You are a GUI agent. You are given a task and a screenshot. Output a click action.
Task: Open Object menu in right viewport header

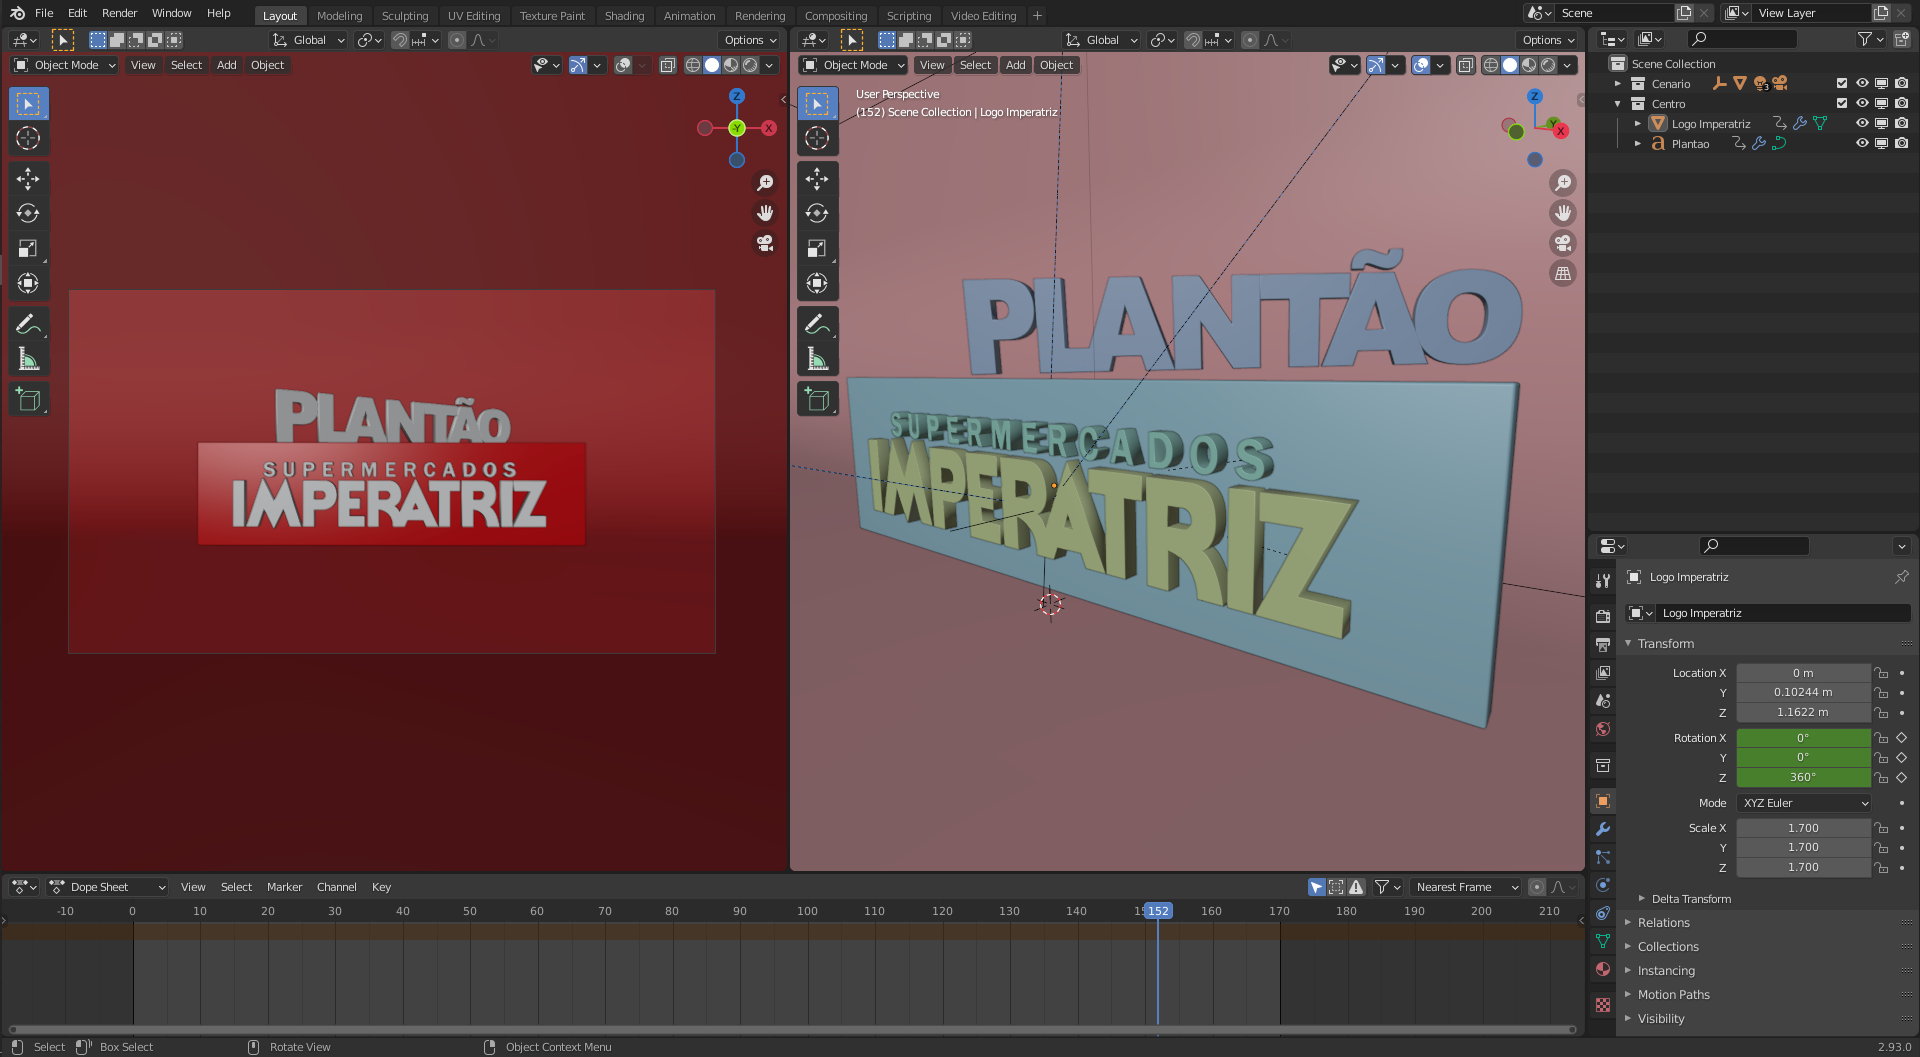point(1056,65)
